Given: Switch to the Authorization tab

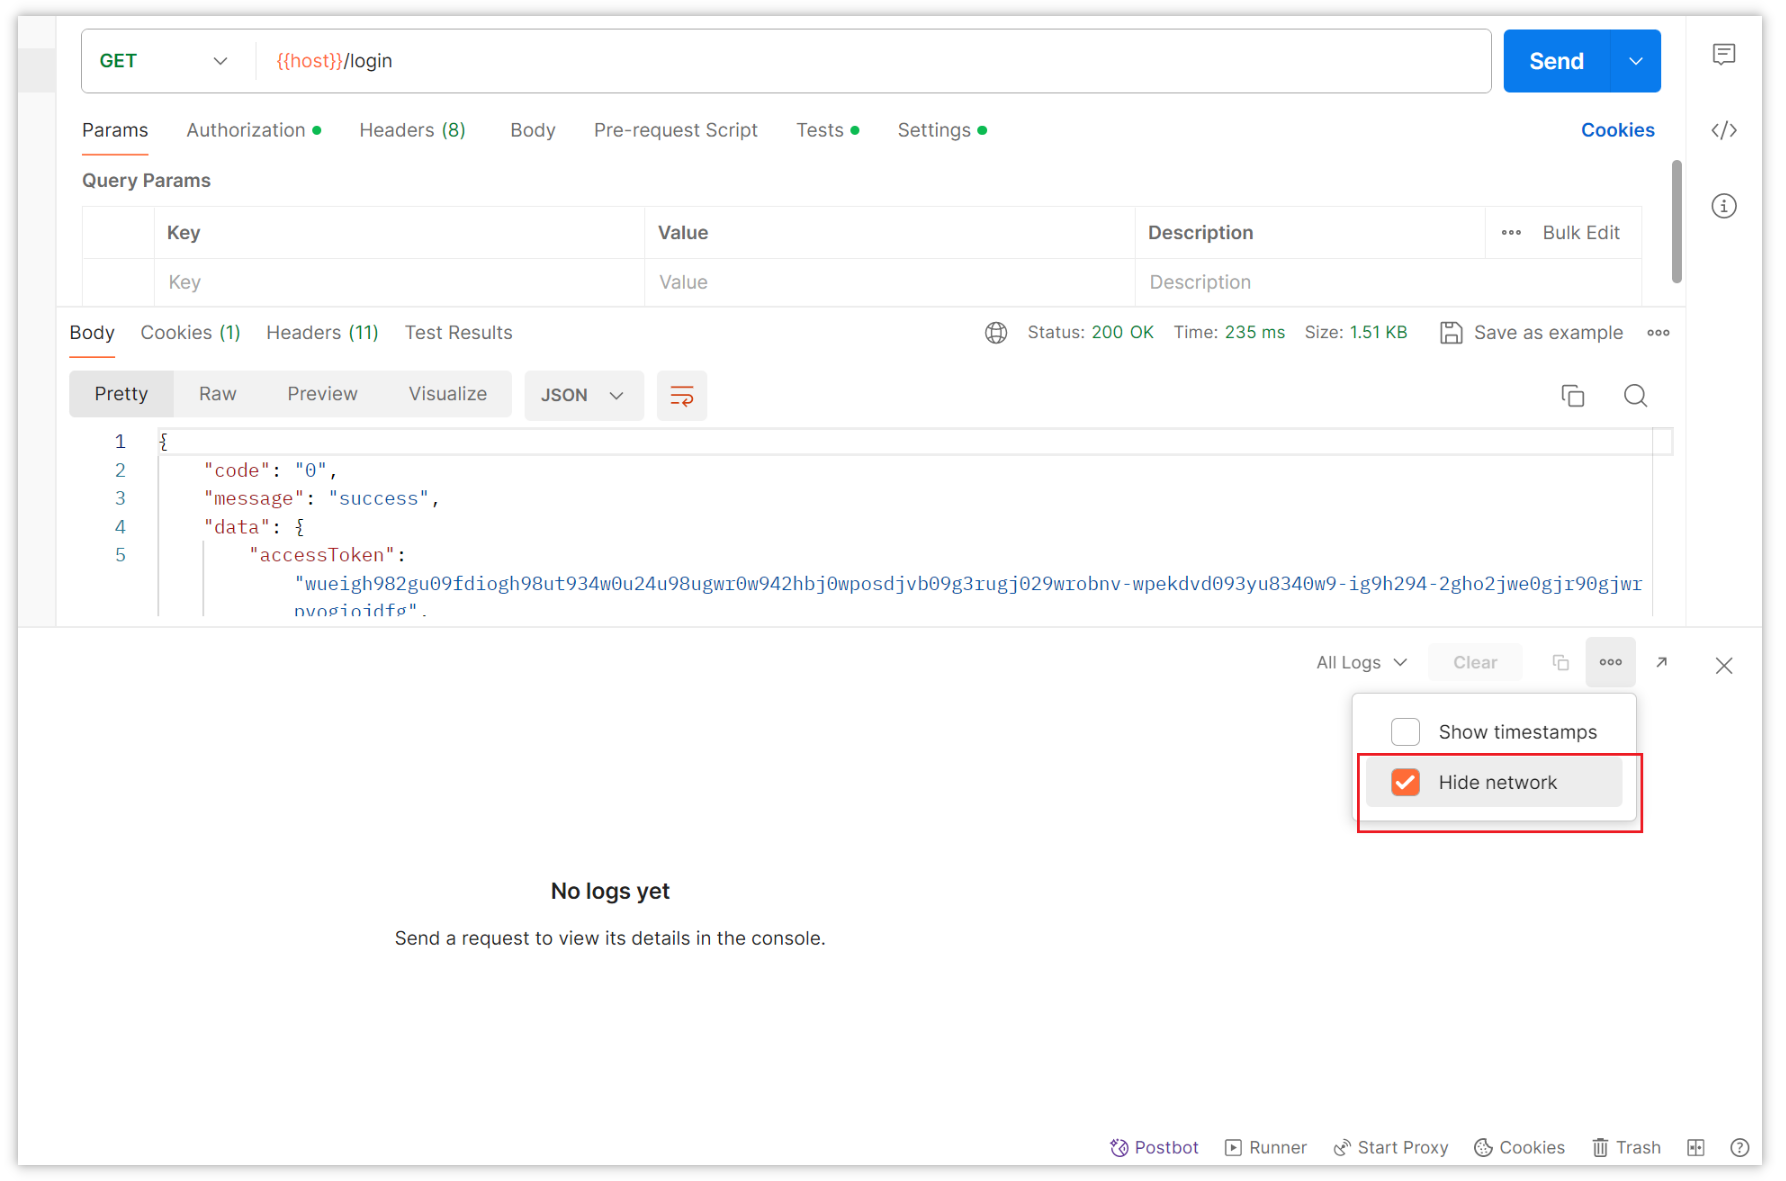Looking at the screenshot, I should pos(253,130).
